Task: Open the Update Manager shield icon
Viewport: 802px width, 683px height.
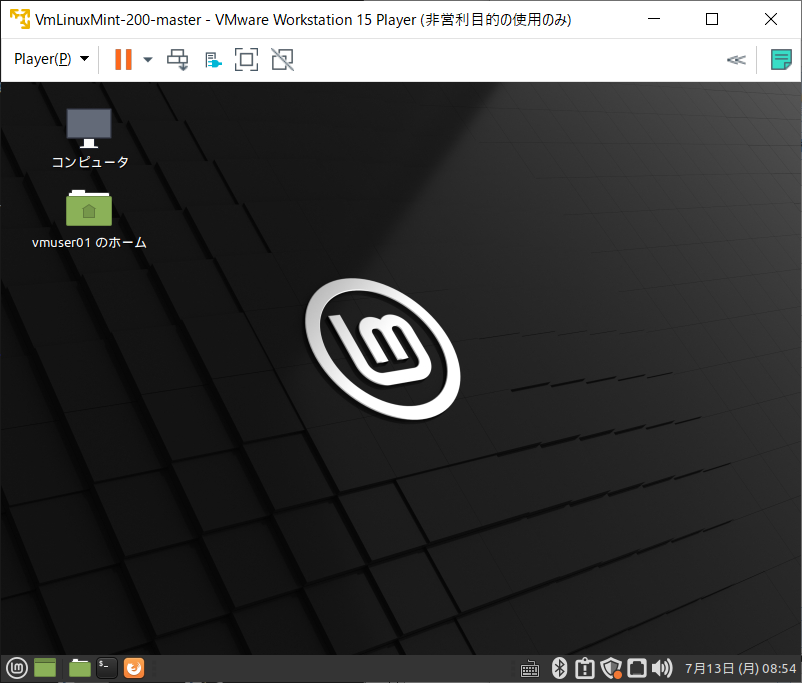Action: tap(611, 668)
